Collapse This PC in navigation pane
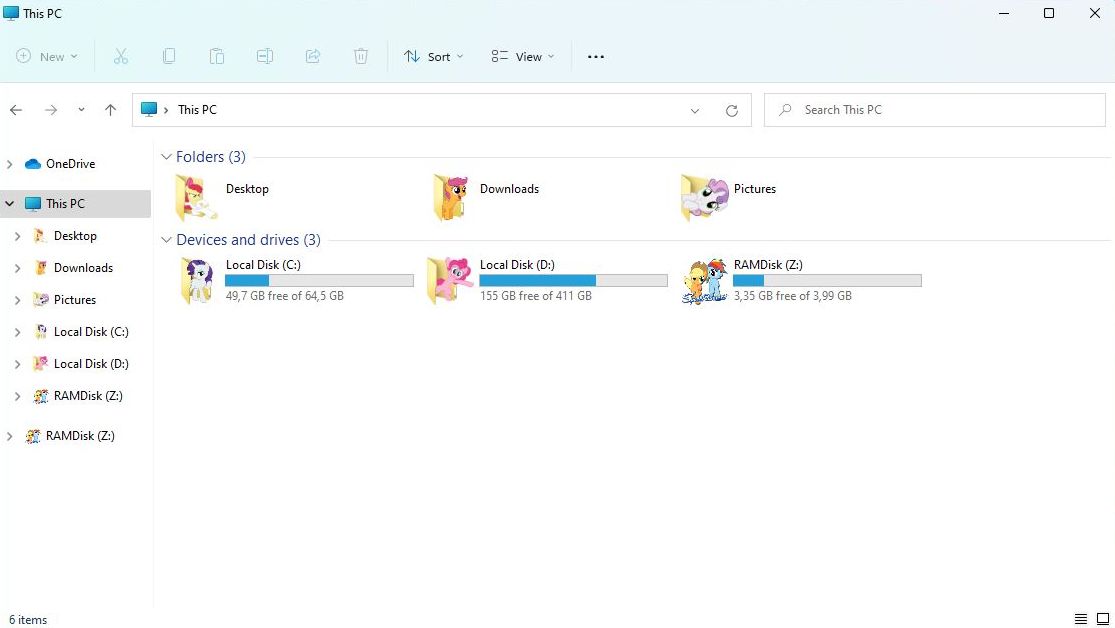The height and width of the screenshot is (628, 1115). tap(9, 203)
